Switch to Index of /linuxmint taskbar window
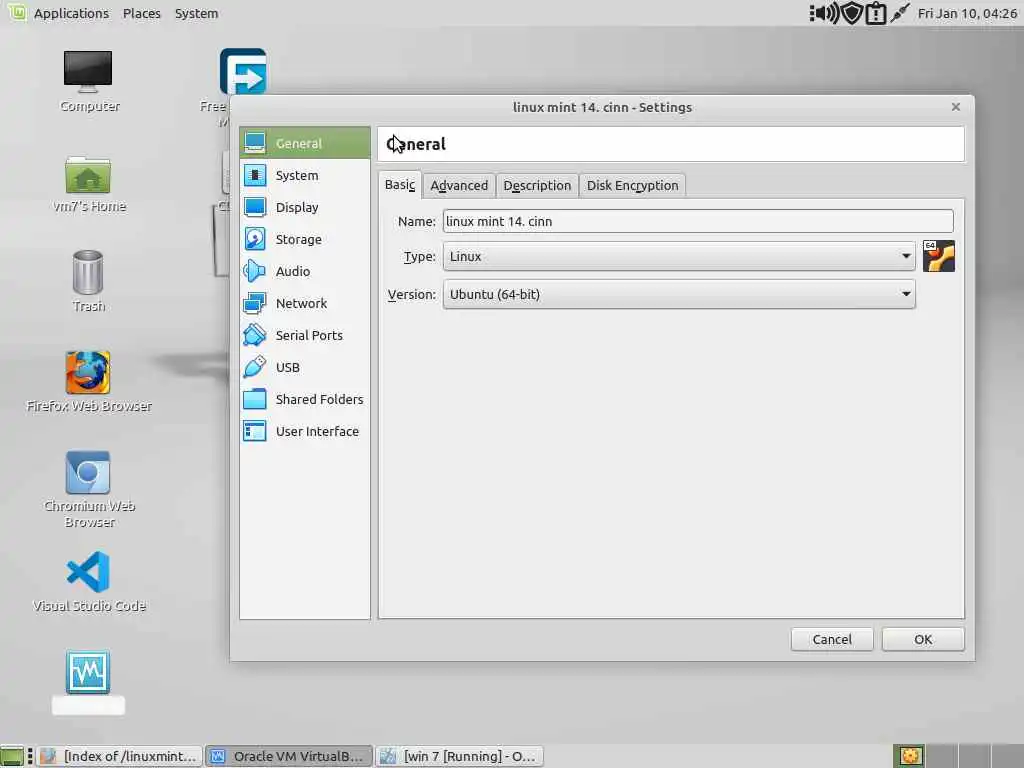Image resolution: width=1024 pixels, height=768 pixels. point(120,756)
